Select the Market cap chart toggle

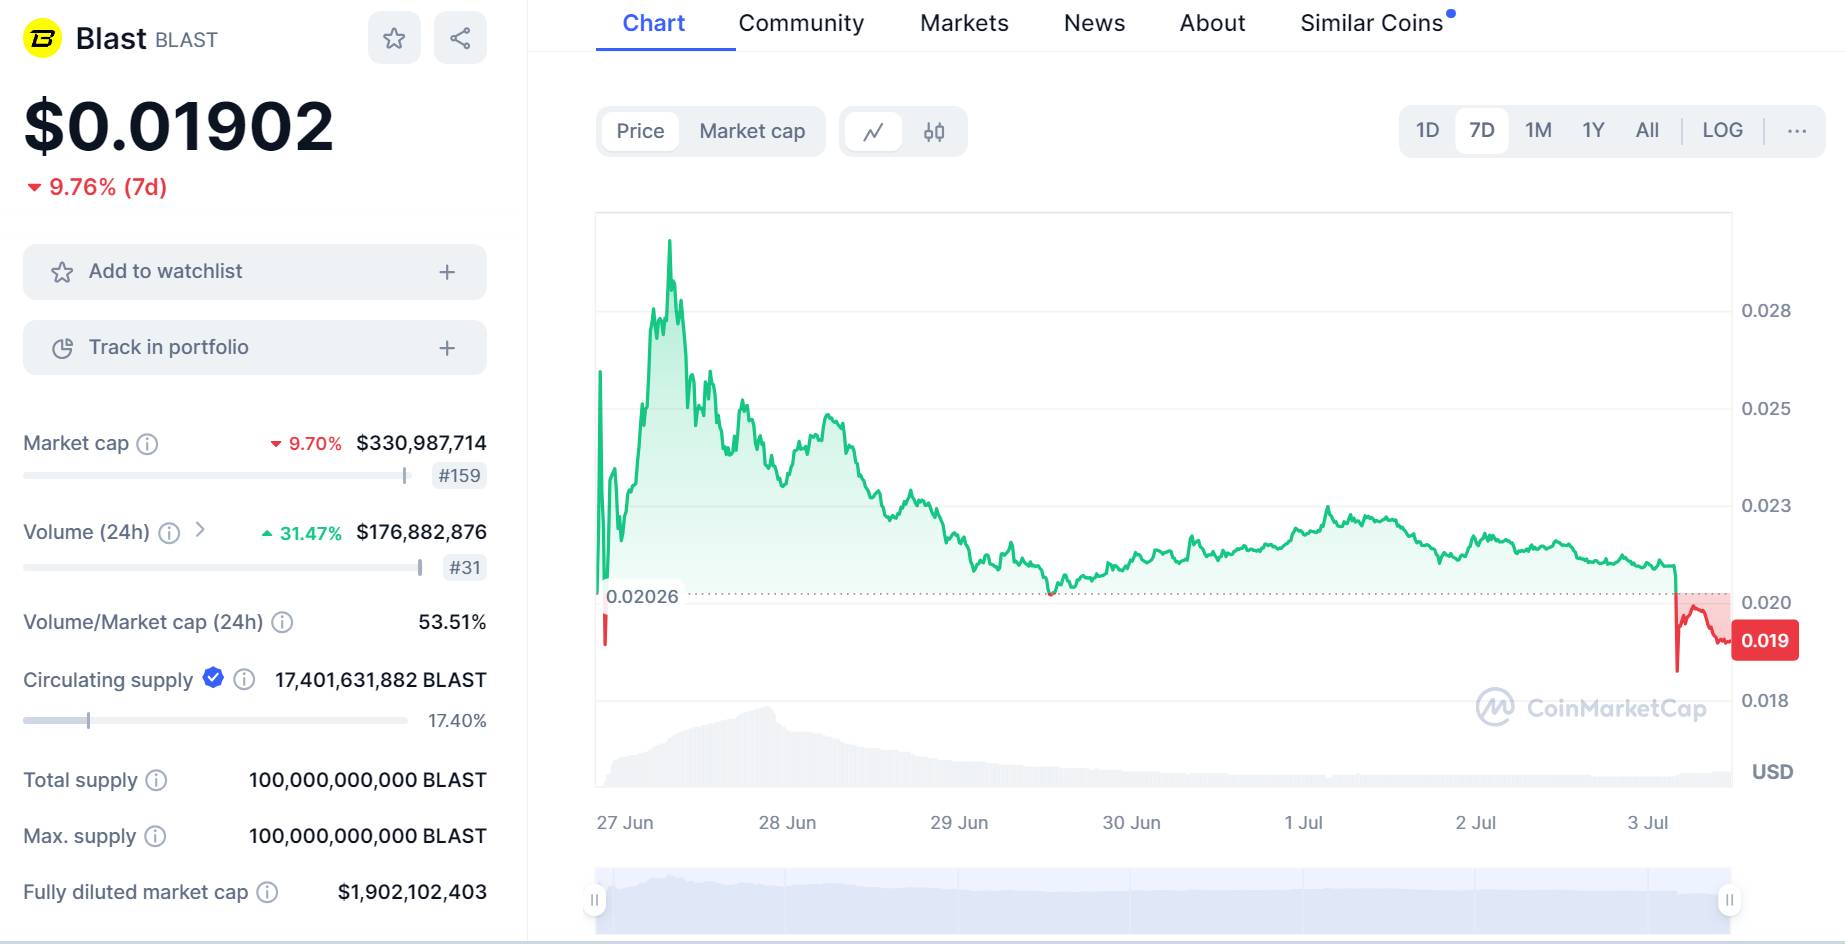click(x=752, y=131)
